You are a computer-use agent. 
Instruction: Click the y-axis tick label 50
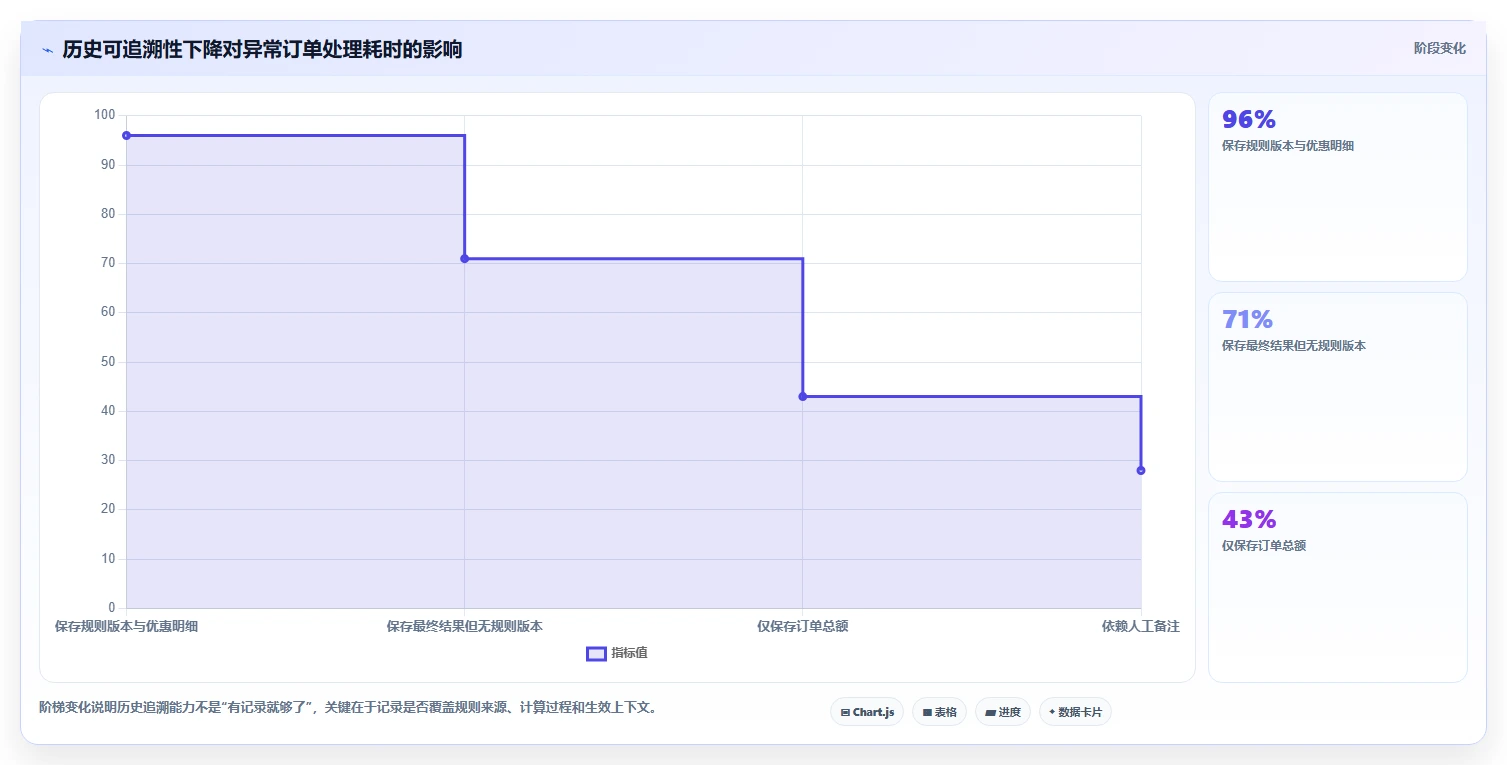pos(108,361)
